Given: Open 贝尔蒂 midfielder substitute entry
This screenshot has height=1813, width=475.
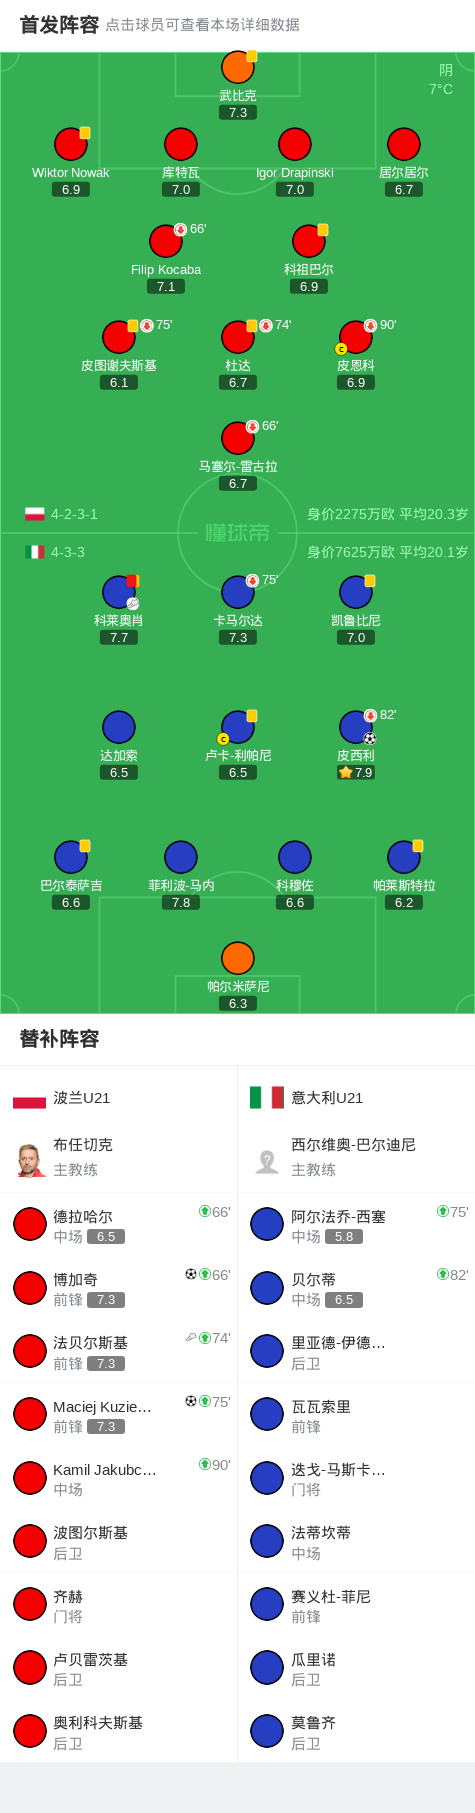Looking at the screenshot, I should (356, 1288).
